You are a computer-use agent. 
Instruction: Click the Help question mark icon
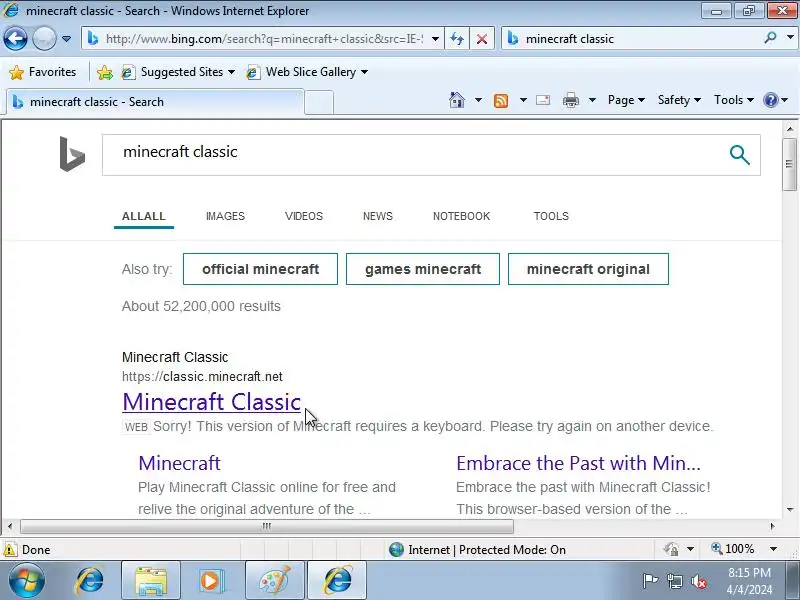click(770, 100)
